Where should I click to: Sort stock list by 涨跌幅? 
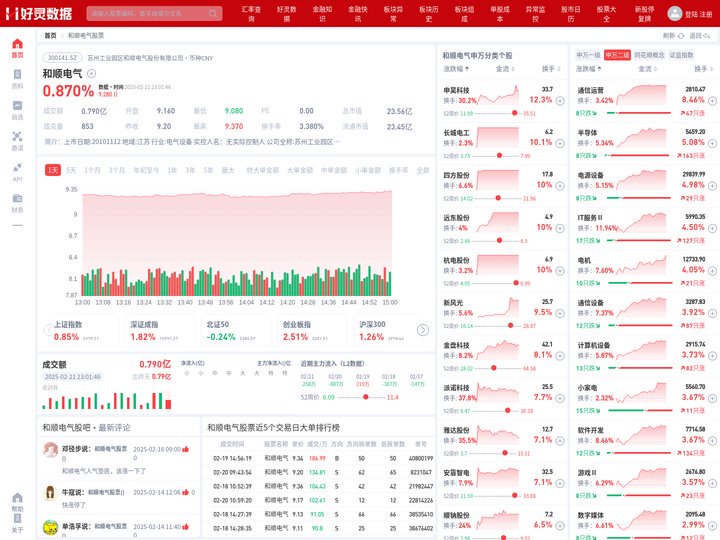[456, 69]
